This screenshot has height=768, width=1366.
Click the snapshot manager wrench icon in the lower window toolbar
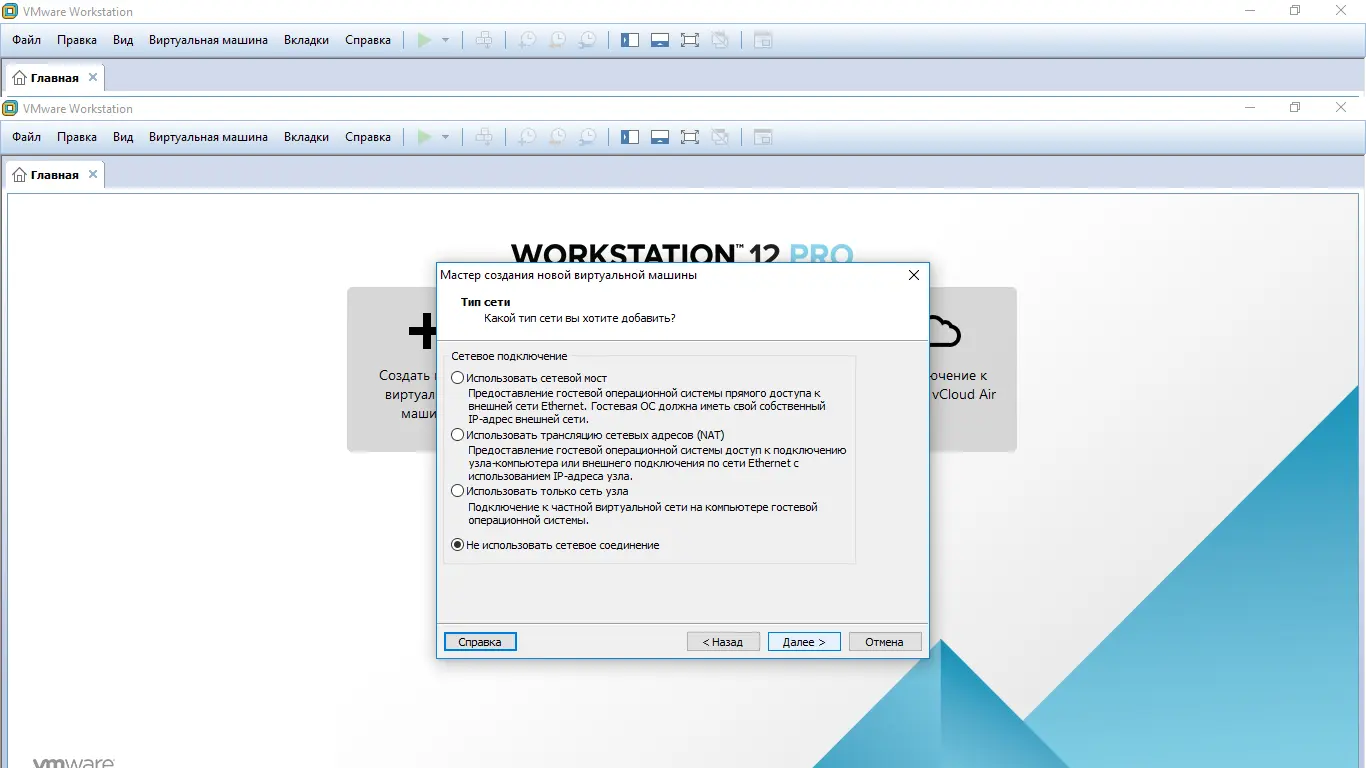(588, 137)
